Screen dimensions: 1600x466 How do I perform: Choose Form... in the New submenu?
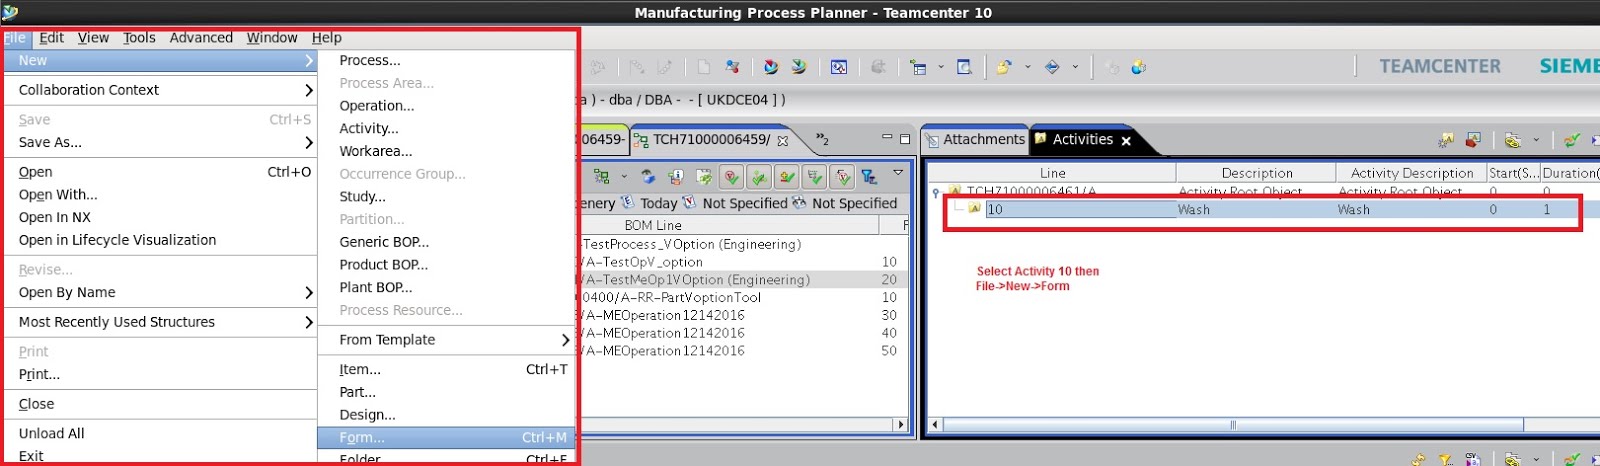coord(446,438)
